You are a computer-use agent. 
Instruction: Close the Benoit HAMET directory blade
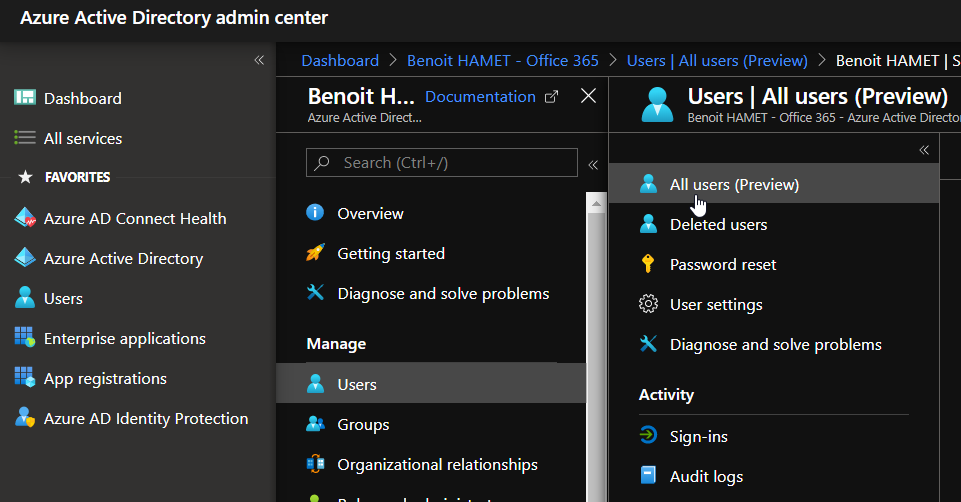pos(588,96)
